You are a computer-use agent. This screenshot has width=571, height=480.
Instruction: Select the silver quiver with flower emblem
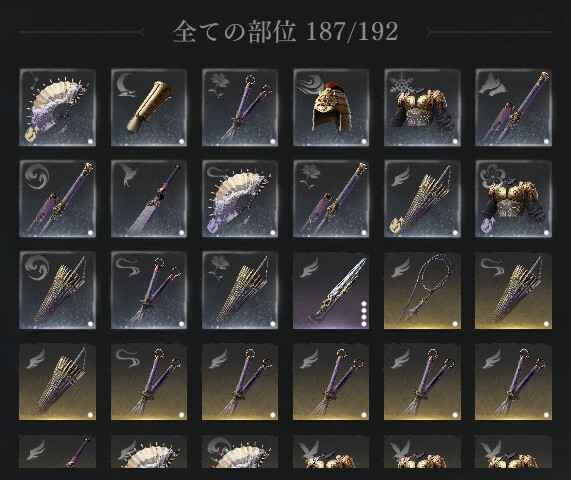[240, 290]
